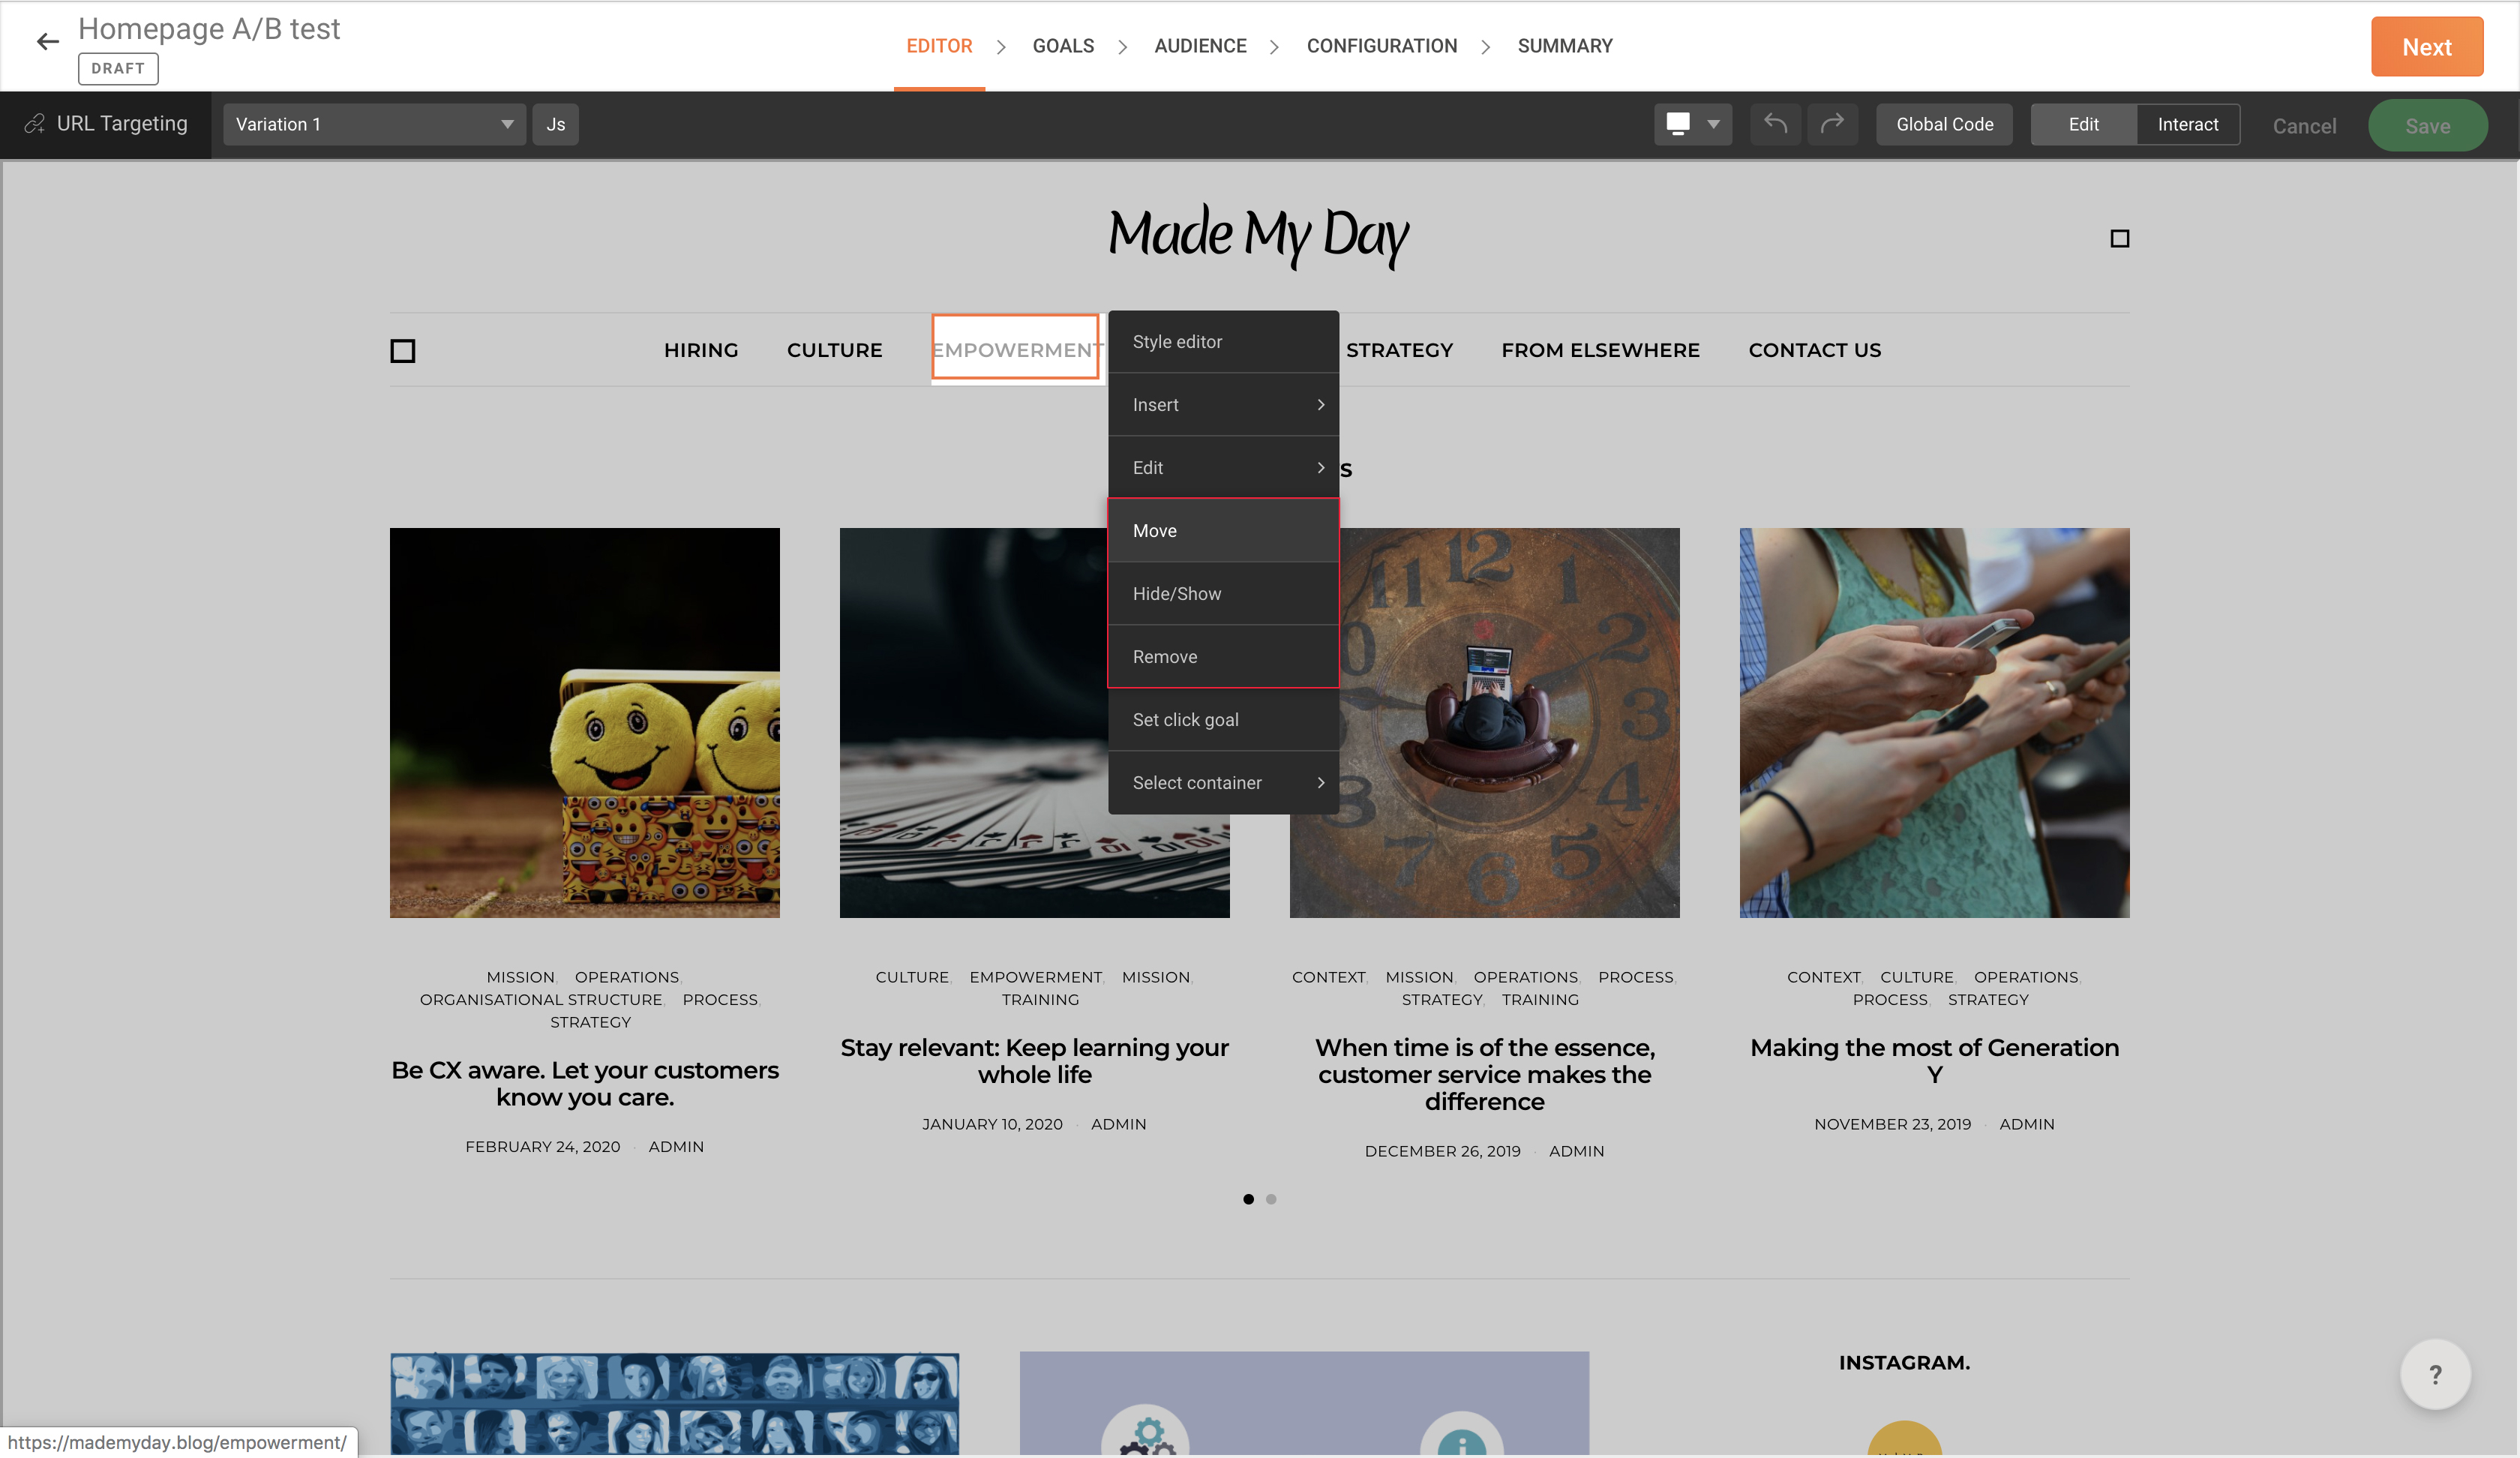Screen dimensions: 2520x1458
Task: Choose Move from the context menu
Action: tap(1222, 531)
